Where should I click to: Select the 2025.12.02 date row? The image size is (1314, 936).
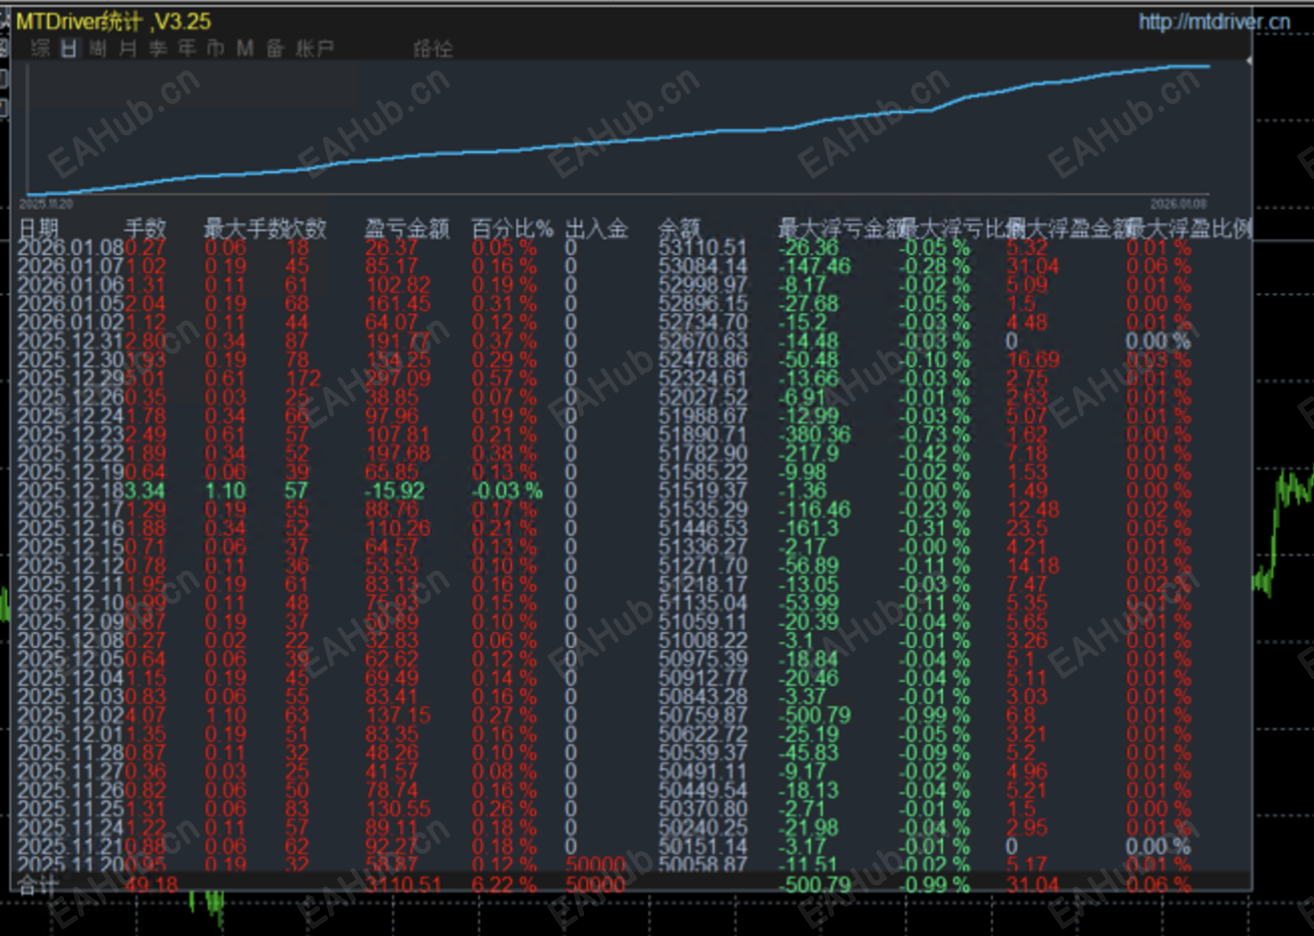pos(71,715)
